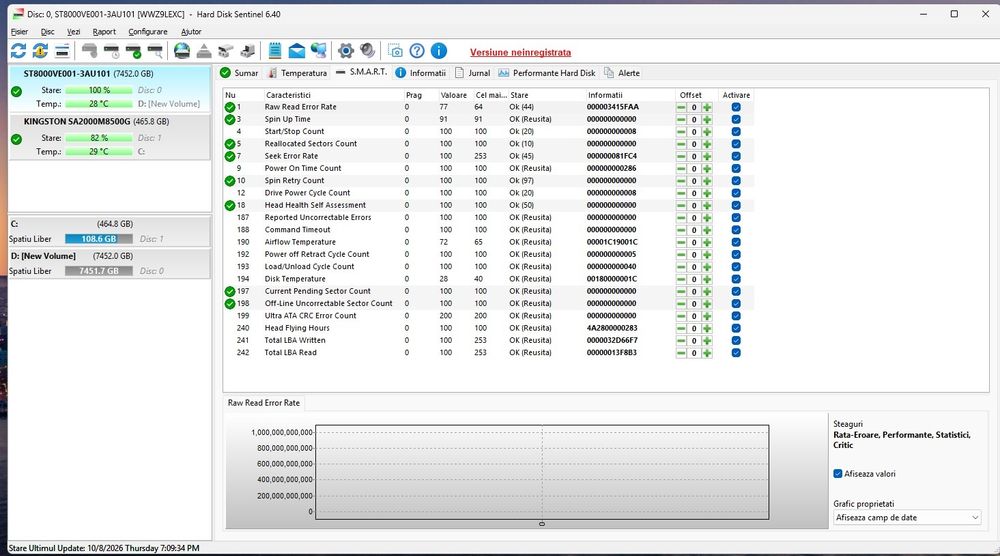Uncheck Activare for Spin Up Time
1000x556 pixels.
pos(736,119)
